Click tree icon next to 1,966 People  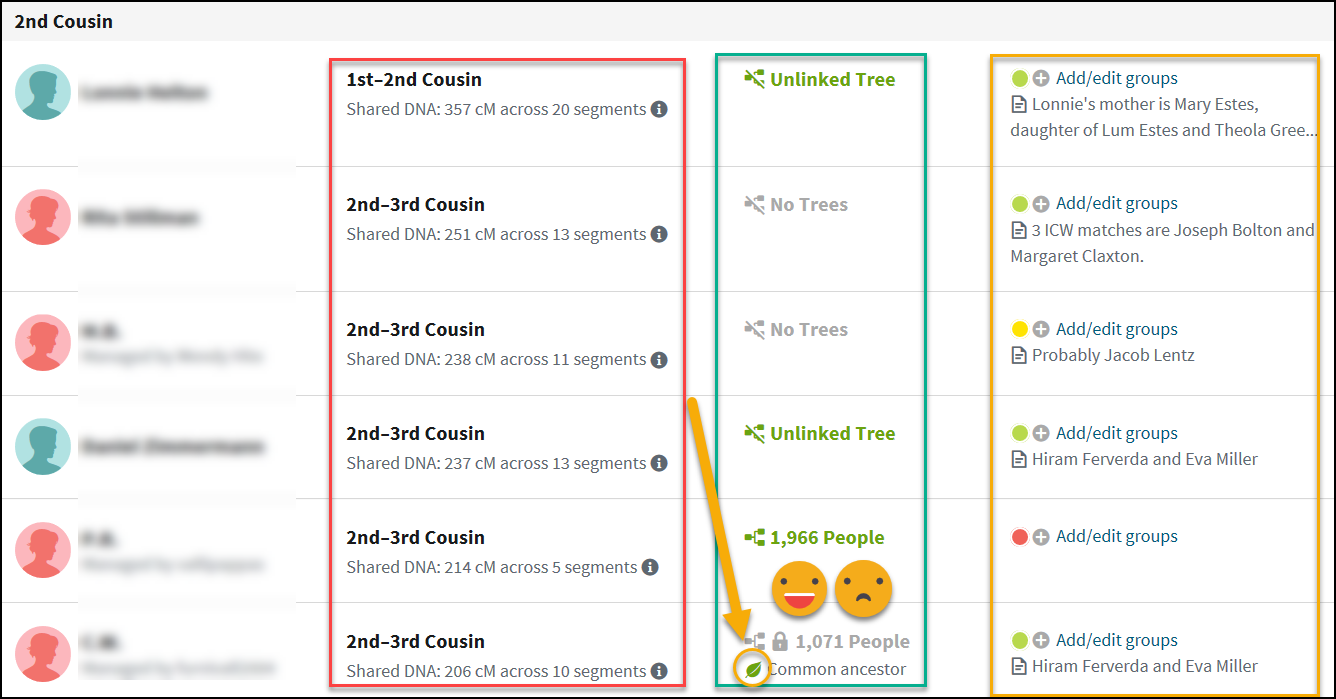[754, 538]
